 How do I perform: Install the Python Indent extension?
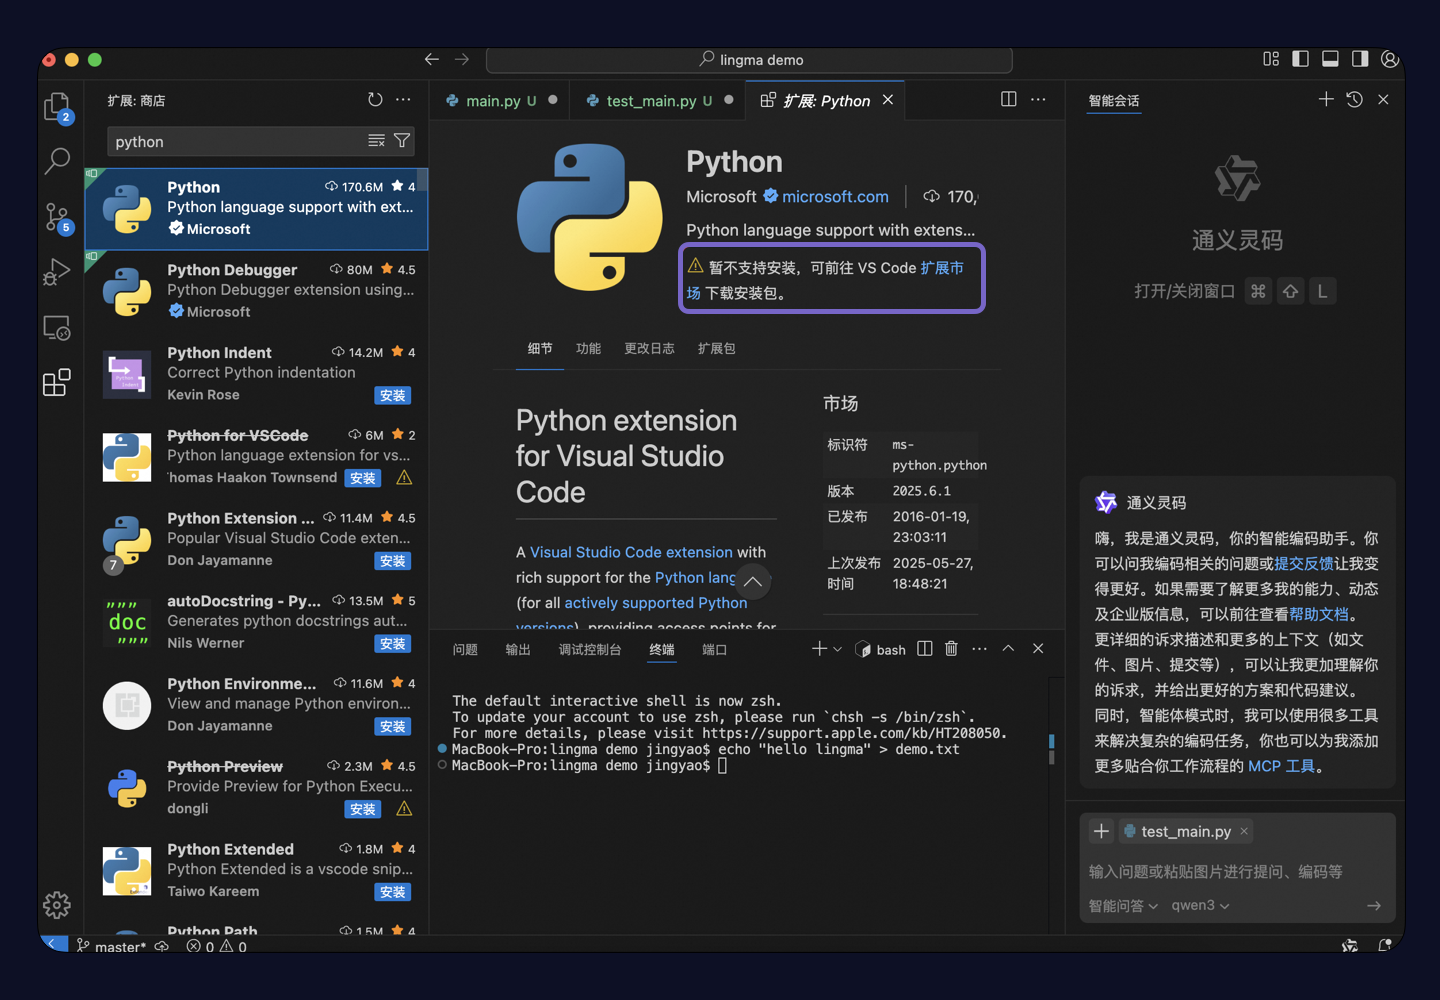[393, 395]
